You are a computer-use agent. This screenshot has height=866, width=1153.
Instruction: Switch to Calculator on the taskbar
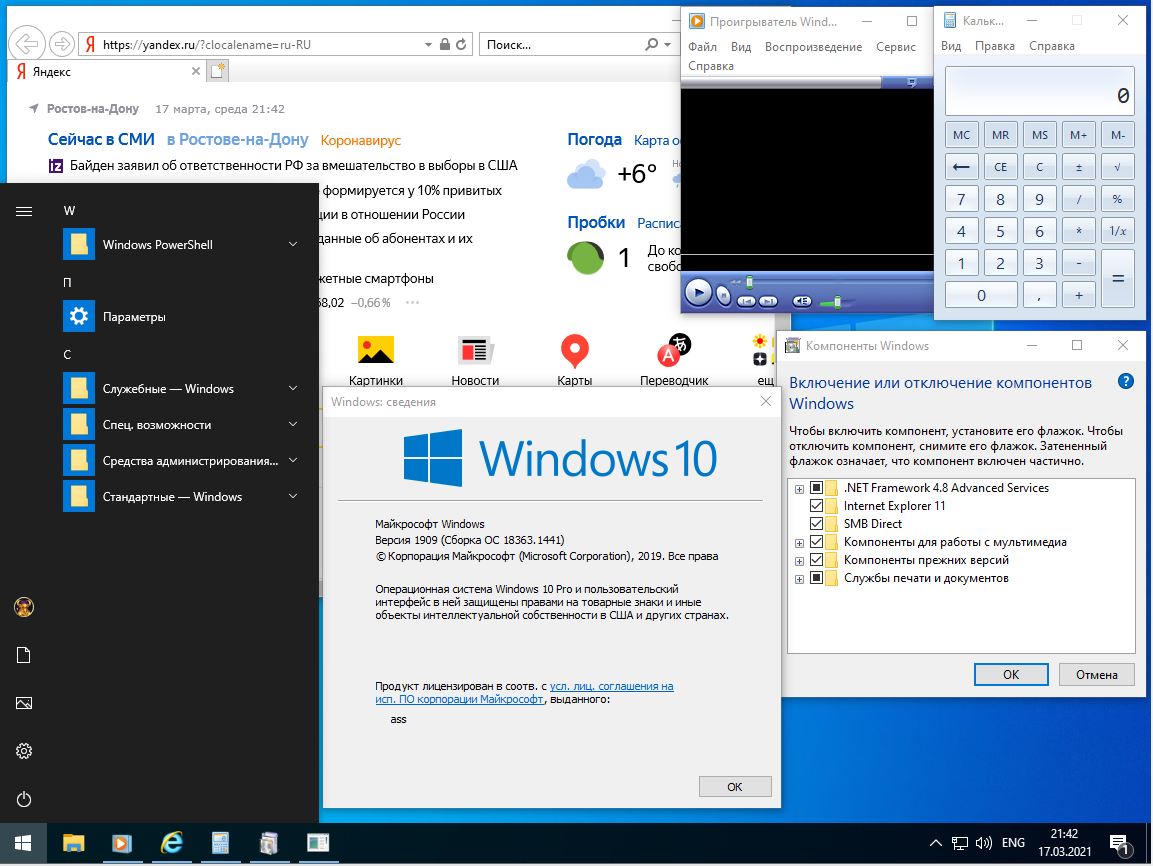coord(221,843)
